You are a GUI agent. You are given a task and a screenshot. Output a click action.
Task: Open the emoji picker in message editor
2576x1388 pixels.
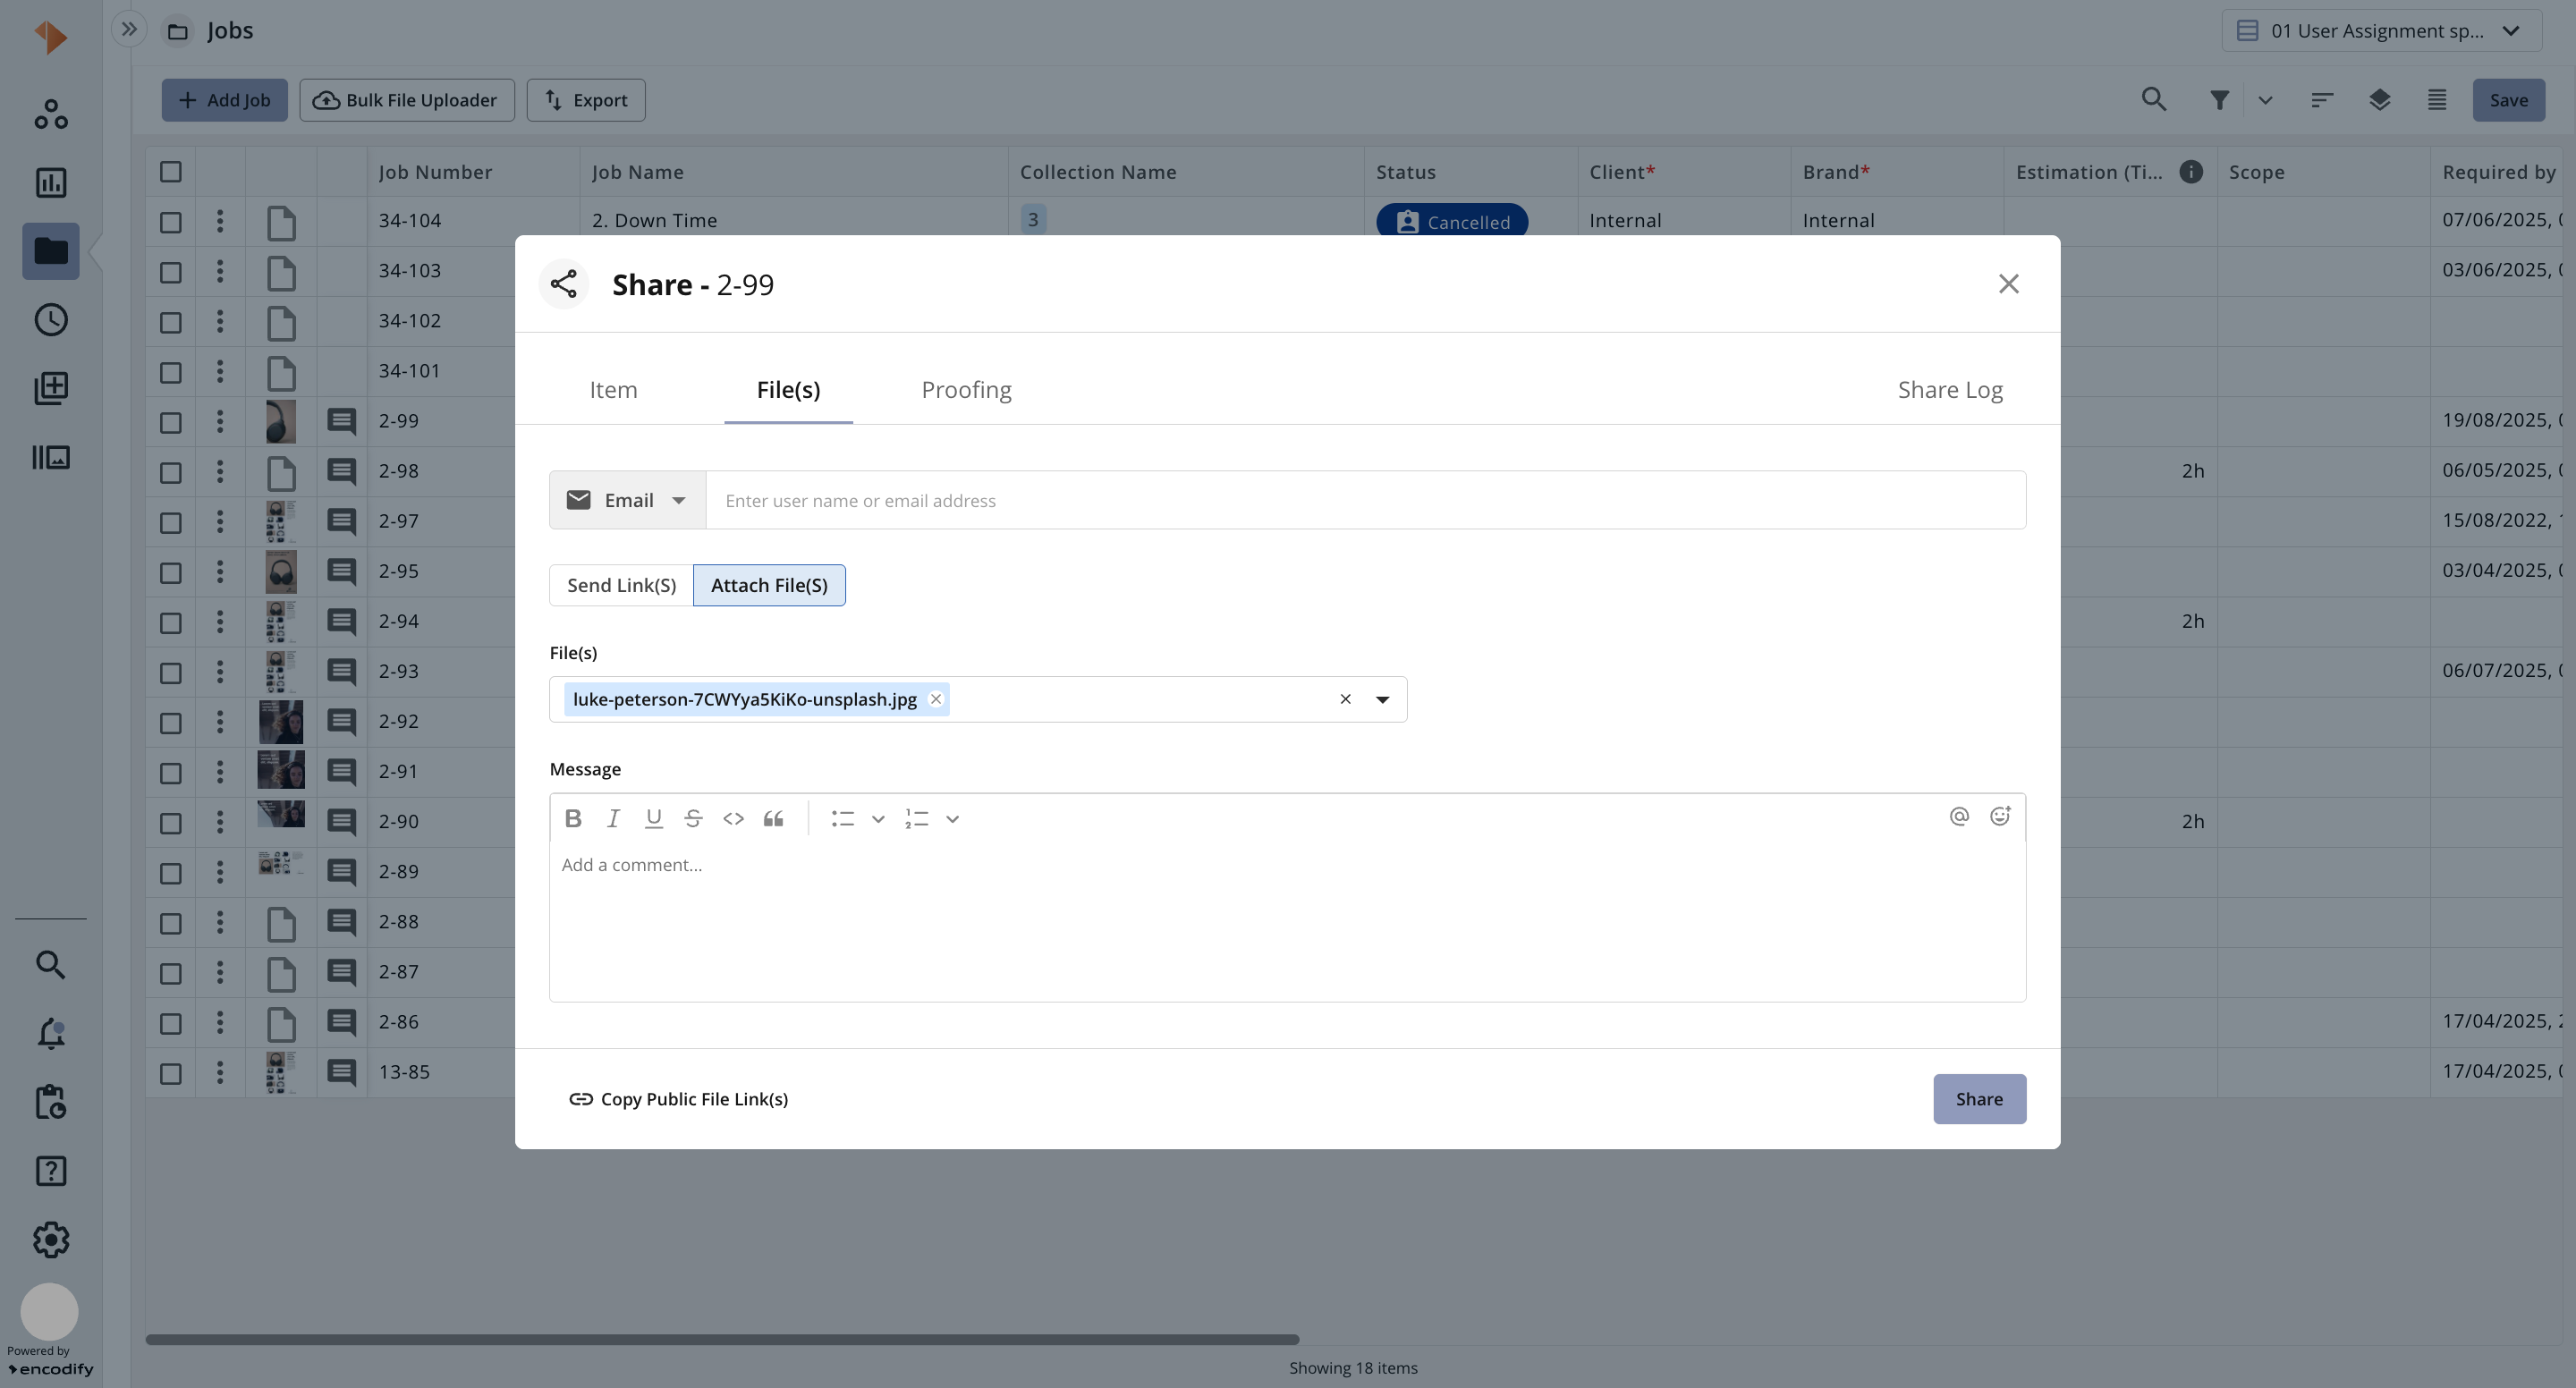[1999, 816]
